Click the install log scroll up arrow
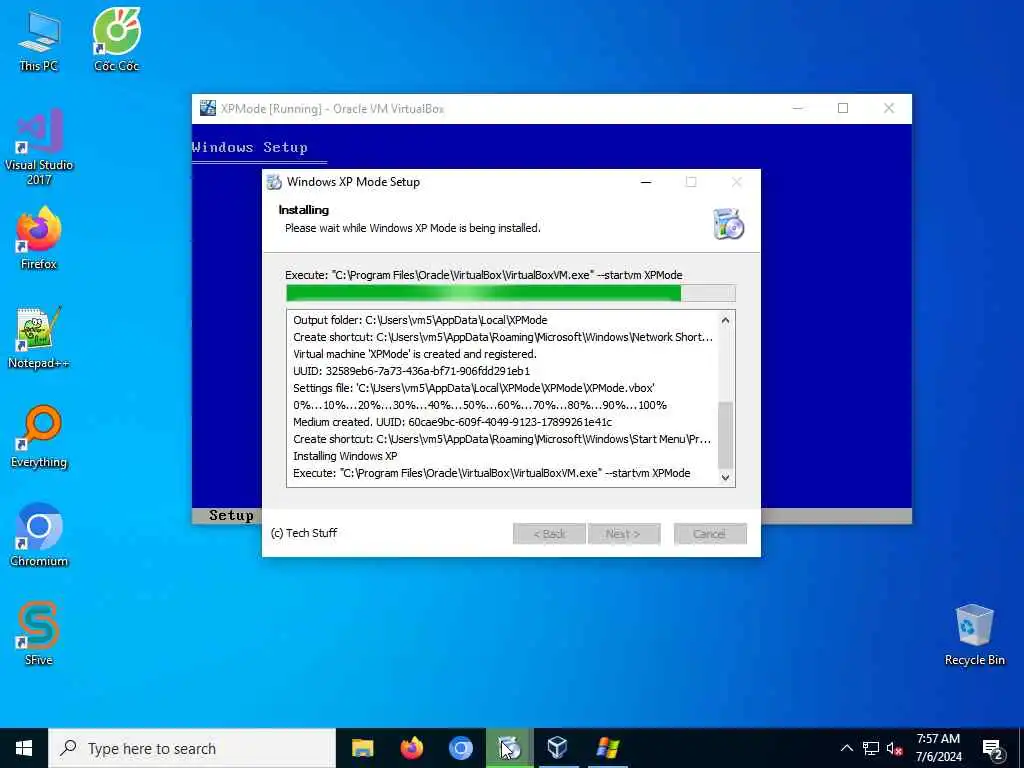Image resolution: width=1024 pixels, height=768 pixels. click(725, 320)
